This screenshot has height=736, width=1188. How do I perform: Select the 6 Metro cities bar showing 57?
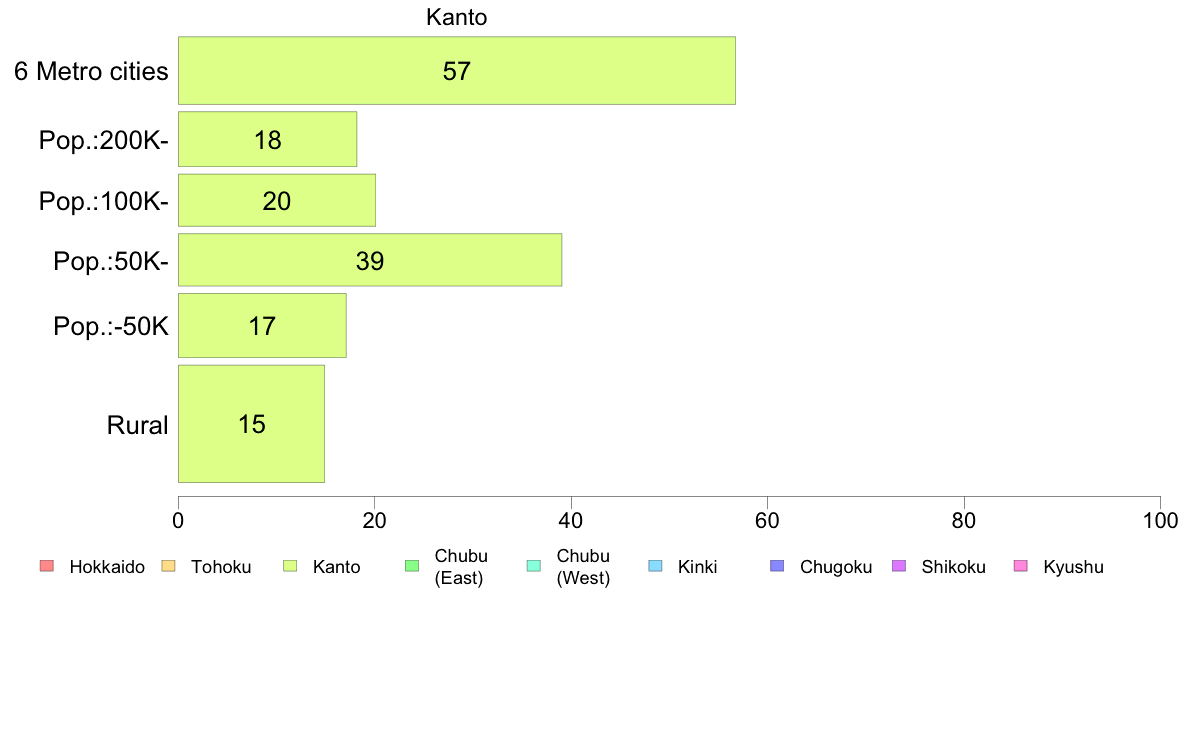pyautogui.click(x=457, y=70)
